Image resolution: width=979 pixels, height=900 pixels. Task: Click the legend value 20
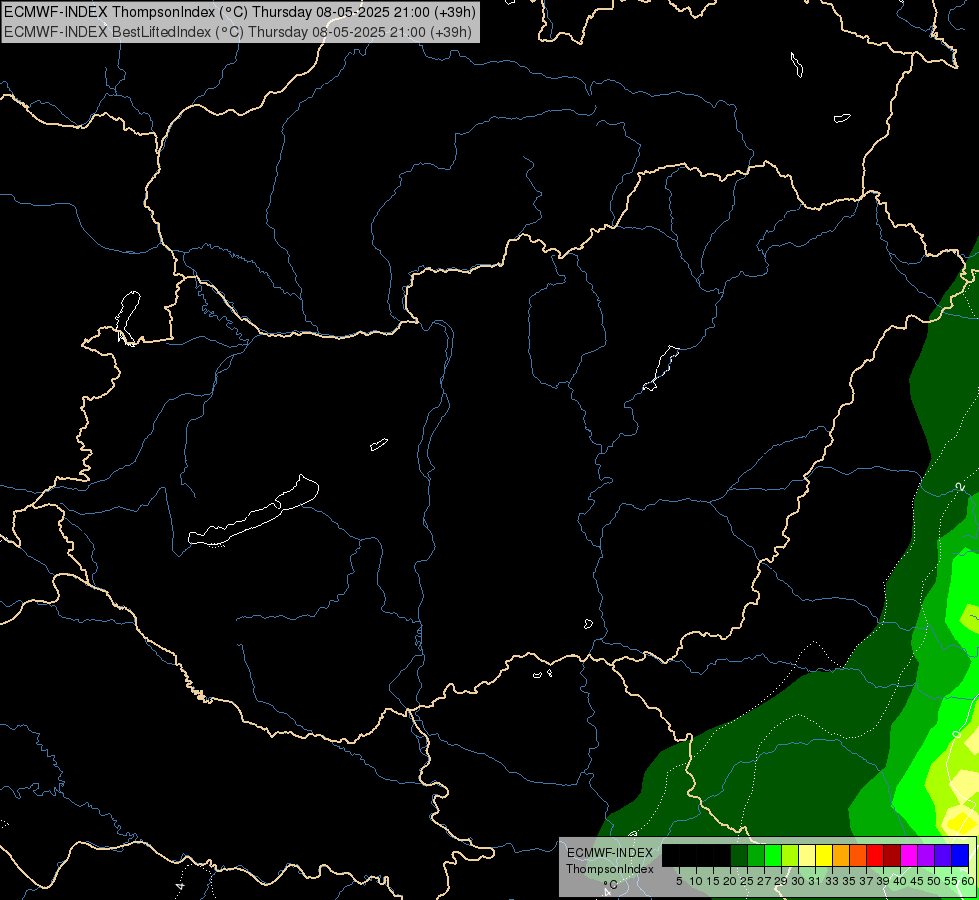[730, 881]
